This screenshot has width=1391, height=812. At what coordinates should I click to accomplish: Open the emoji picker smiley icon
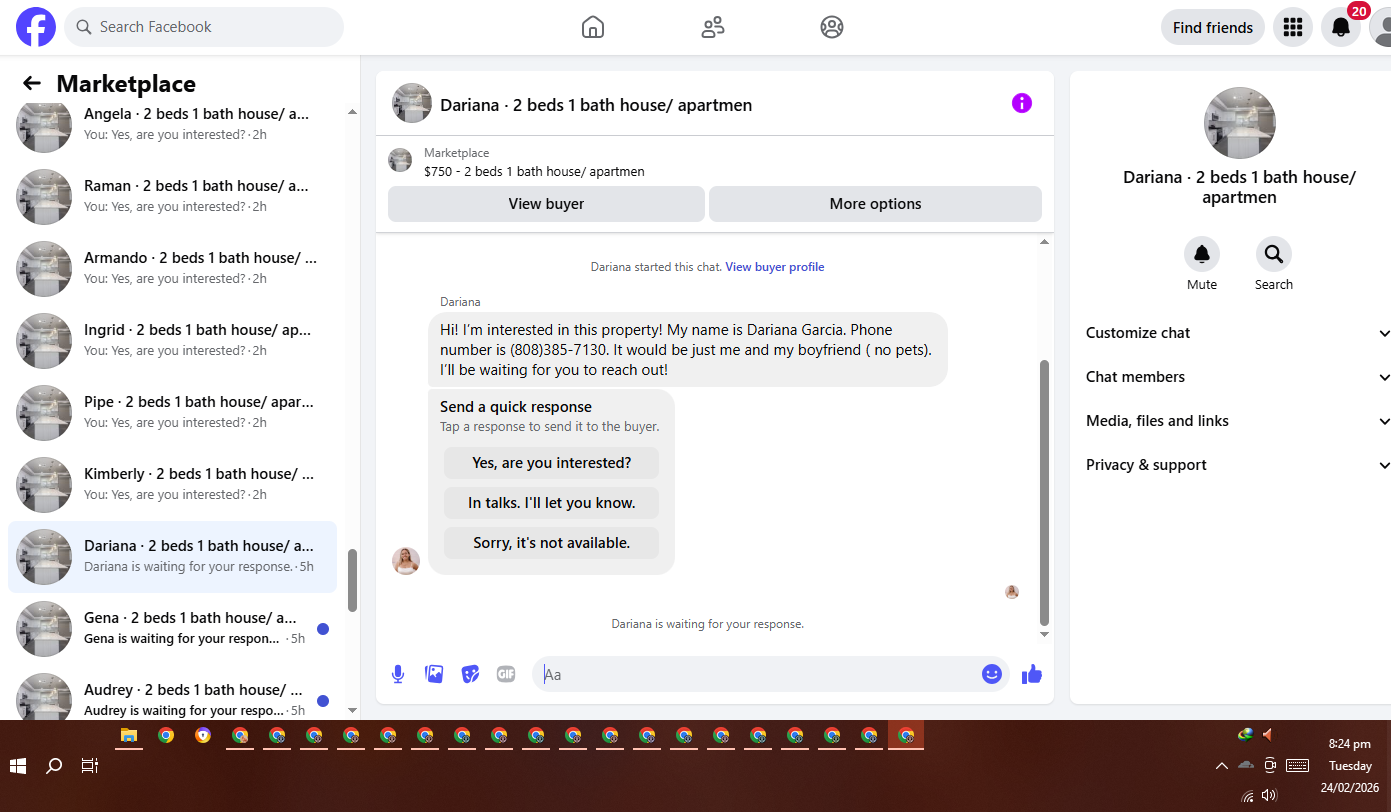[x=992, y=674]
